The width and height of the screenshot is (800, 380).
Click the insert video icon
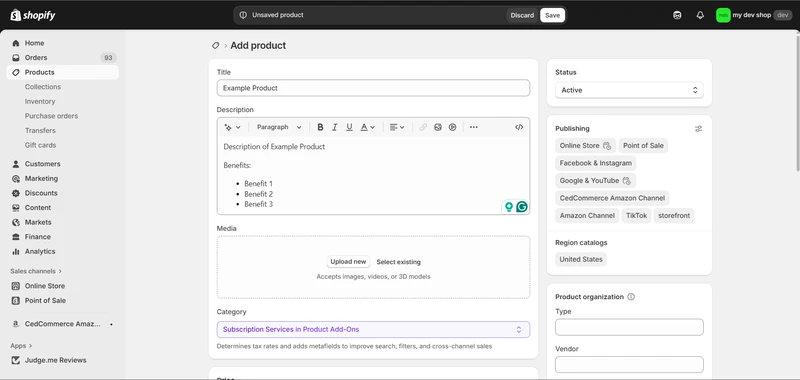453,127
